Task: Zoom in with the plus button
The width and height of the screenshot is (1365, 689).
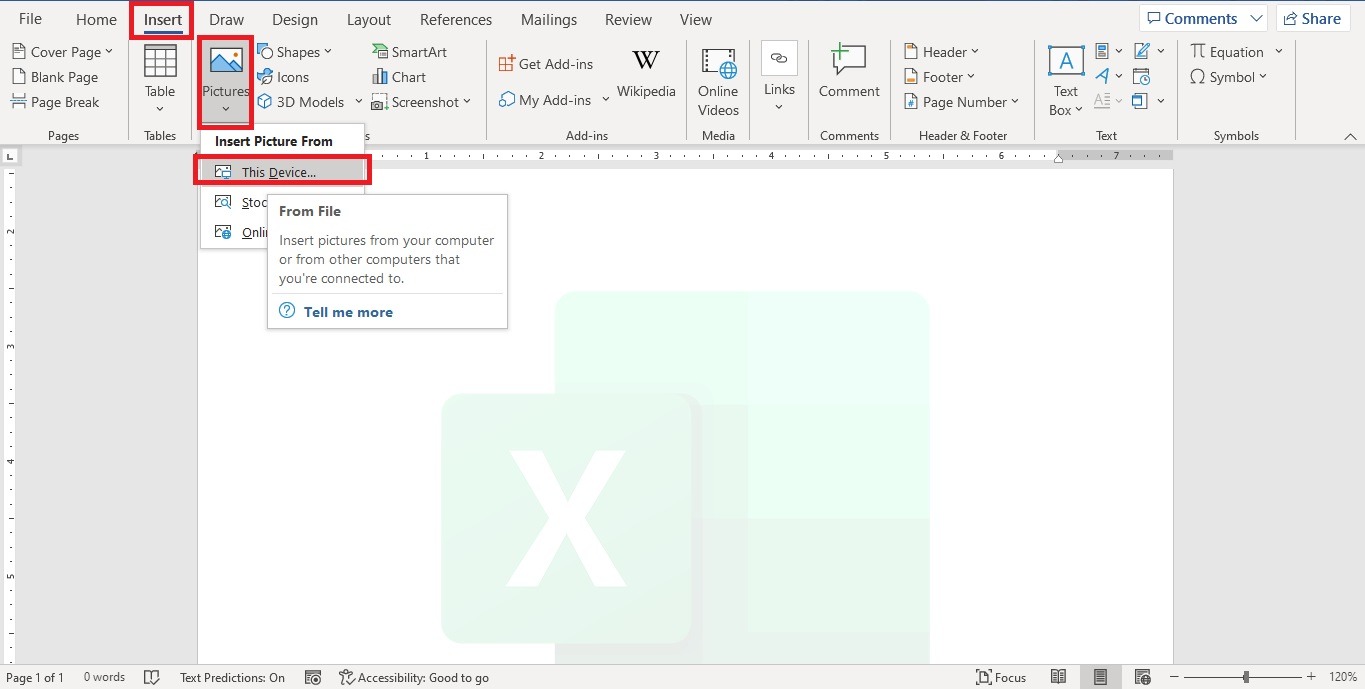Action: tap(1311, 677)
